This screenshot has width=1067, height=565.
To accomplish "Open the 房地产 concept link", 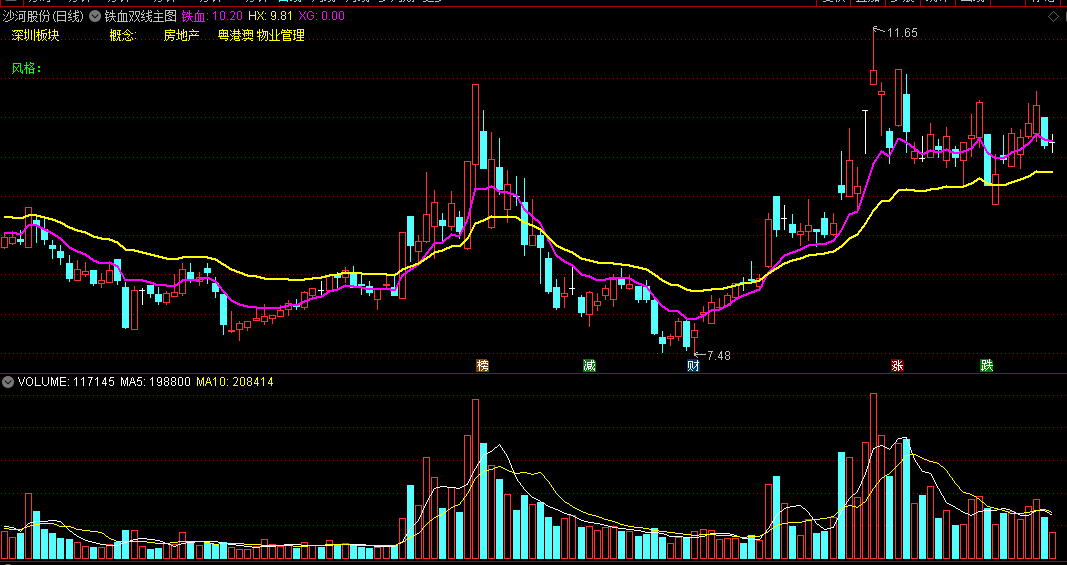I will click(182, 35).
